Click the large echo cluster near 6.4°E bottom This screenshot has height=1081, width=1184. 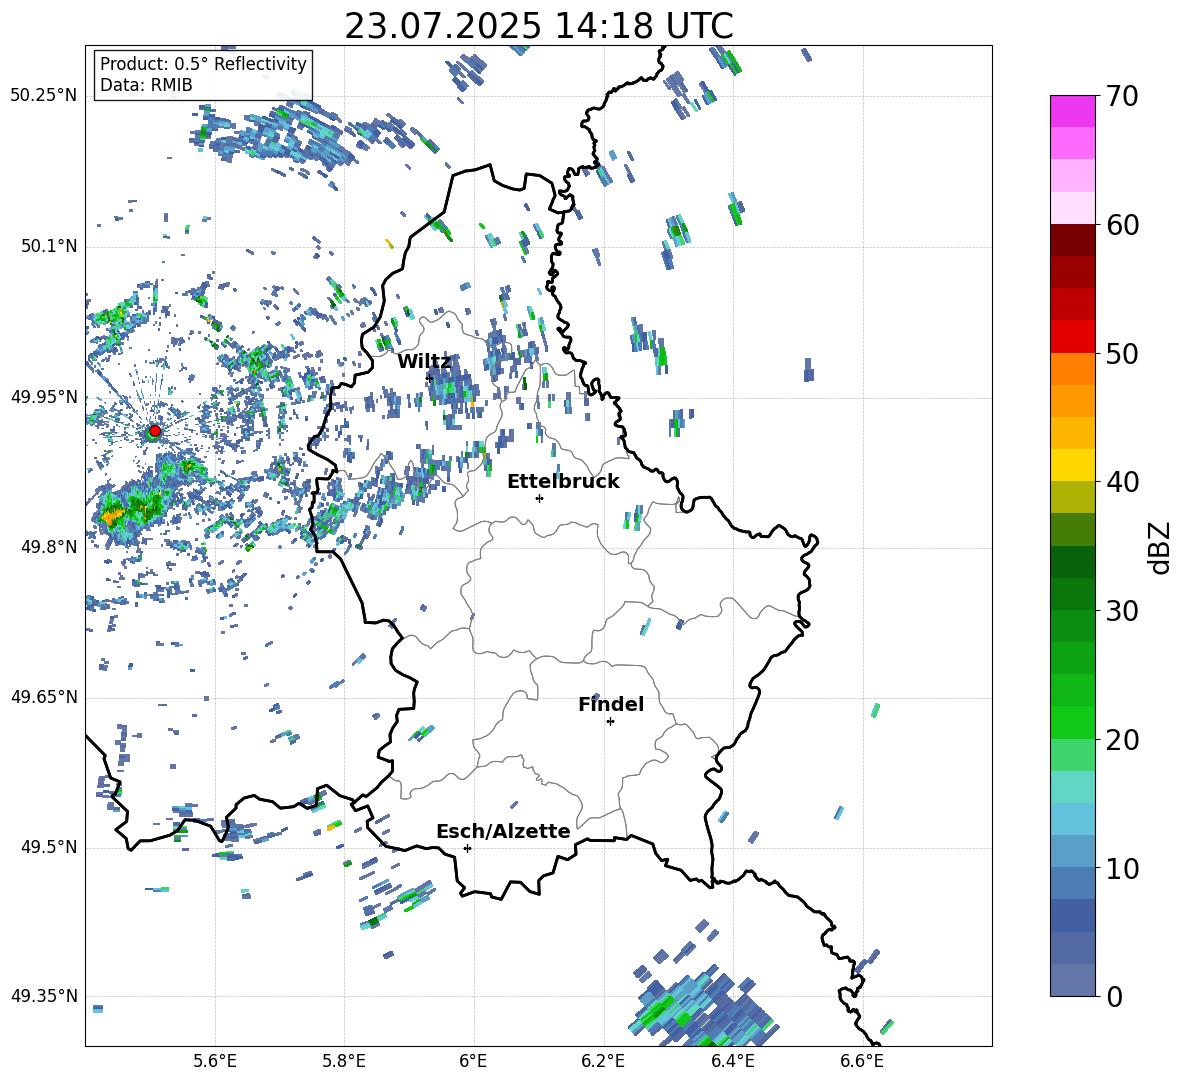(702, 1004)
